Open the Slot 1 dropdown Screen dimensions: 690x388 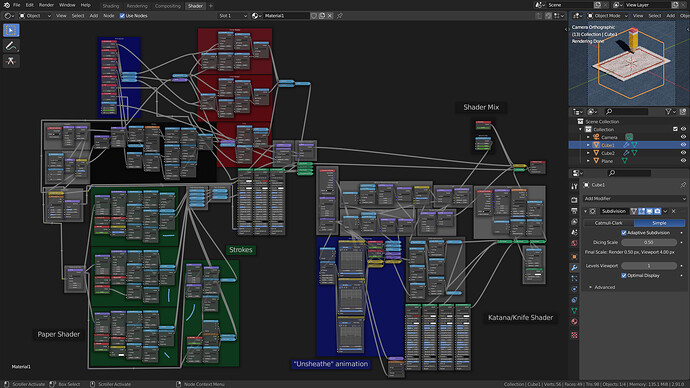point(233,16)
